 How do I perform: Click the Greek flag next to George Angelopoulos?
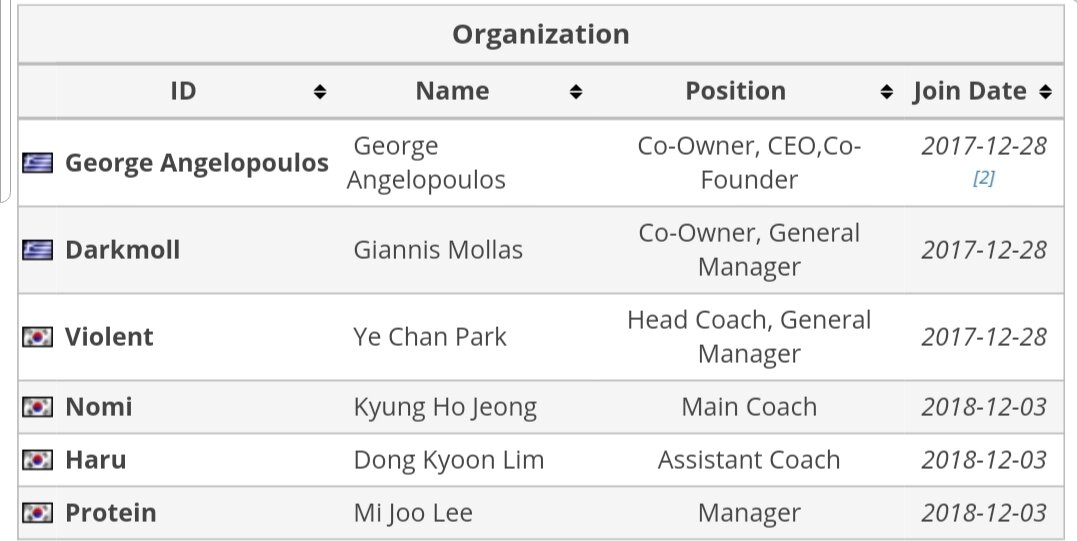37,163
